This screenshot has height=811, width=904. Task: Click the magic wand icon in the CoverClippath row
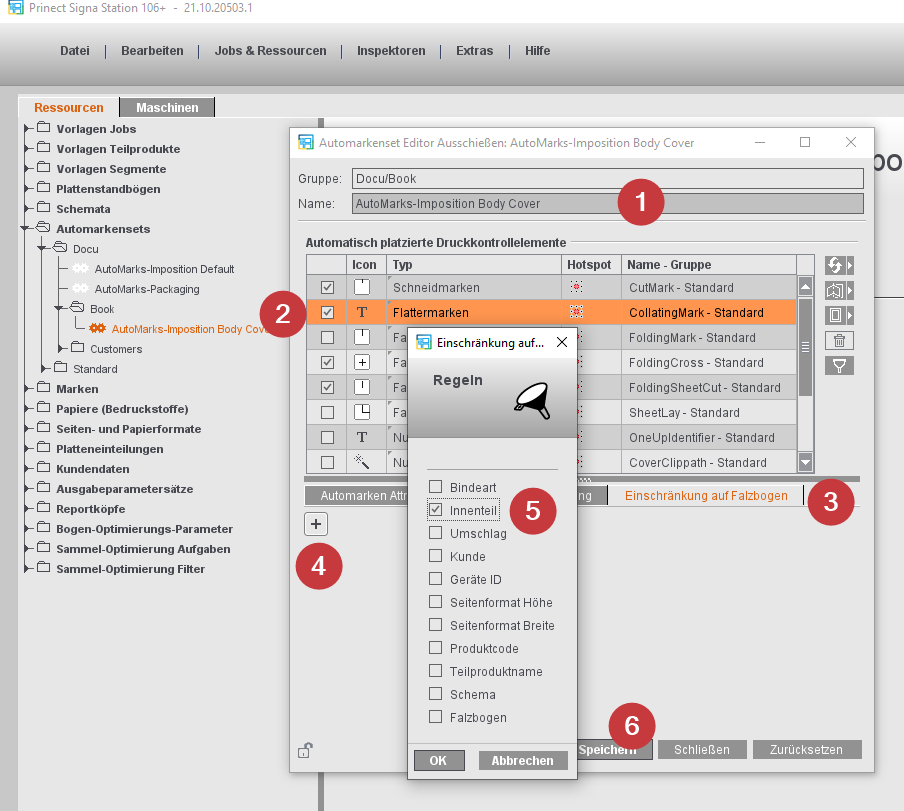361,462
